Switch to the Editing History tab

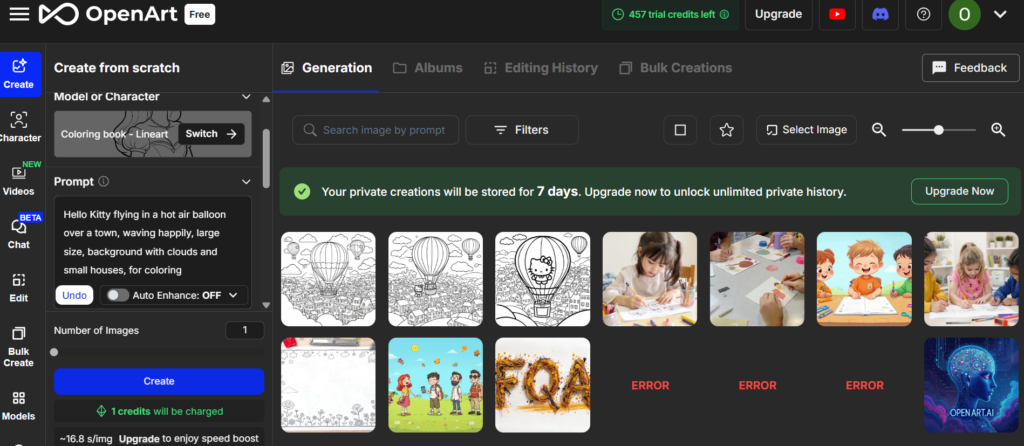(541, 68)
